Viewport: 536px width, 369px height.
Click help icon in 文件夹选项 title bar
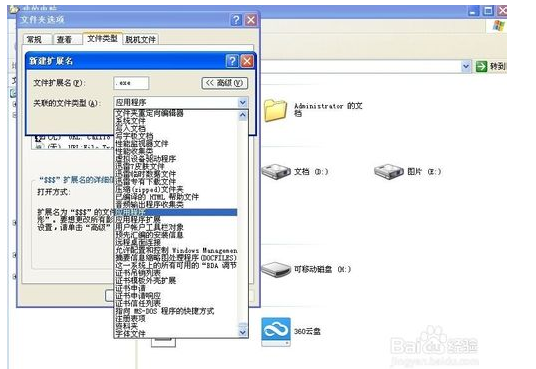point(236,20)
